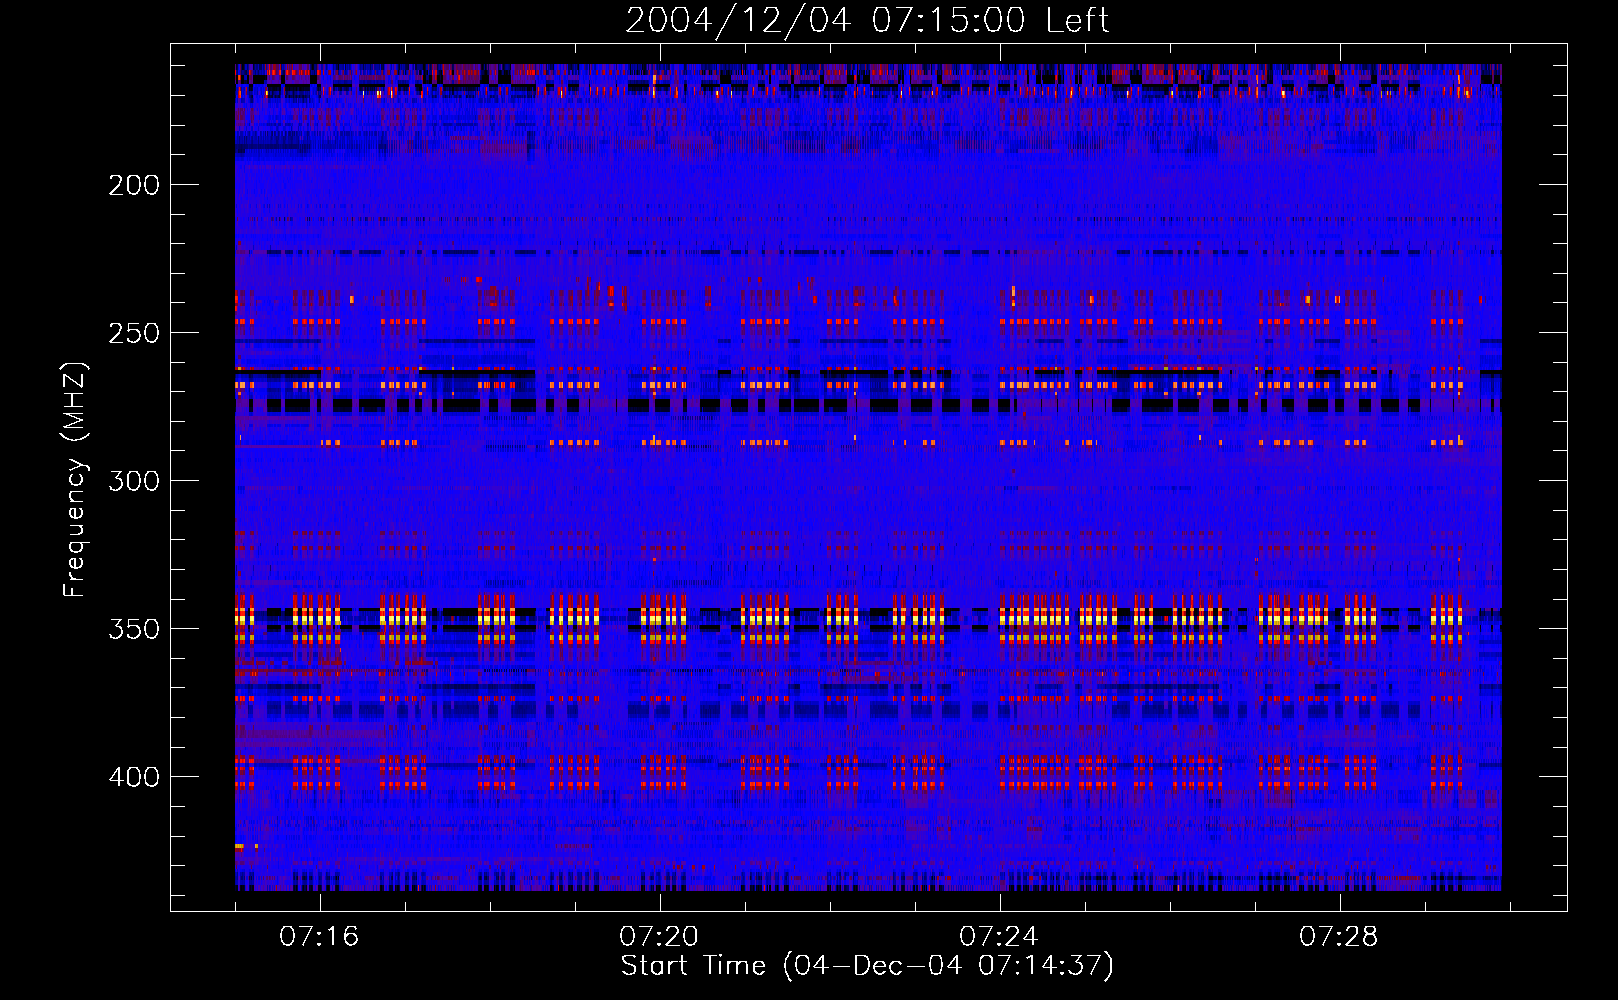This screenshot has width=1618, height=1000.
Task: Select the 350 frequency tick label
Action: (x=134, y=629)
